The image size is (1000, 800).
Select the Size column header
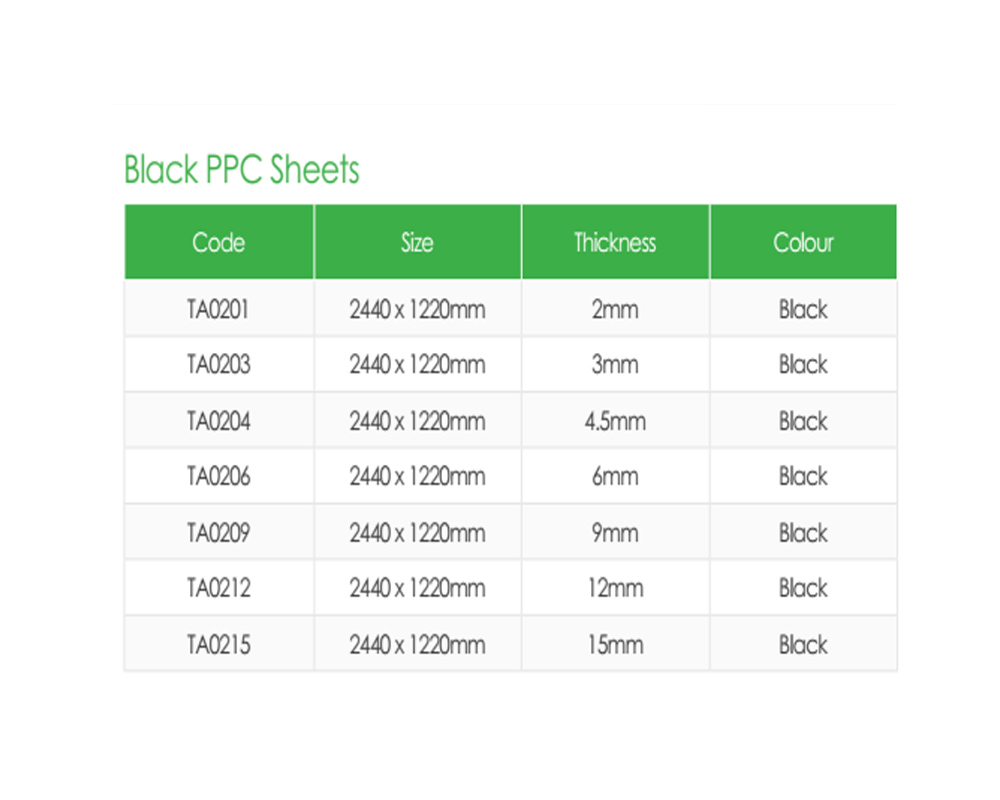pos(417,243)
